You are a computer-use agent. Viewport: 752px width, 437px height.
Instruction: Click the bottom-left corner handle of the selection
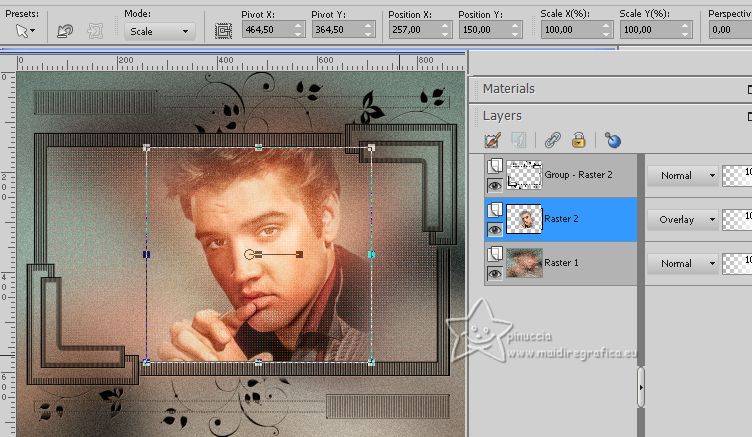pyautogui.click(x=147, y=363)
